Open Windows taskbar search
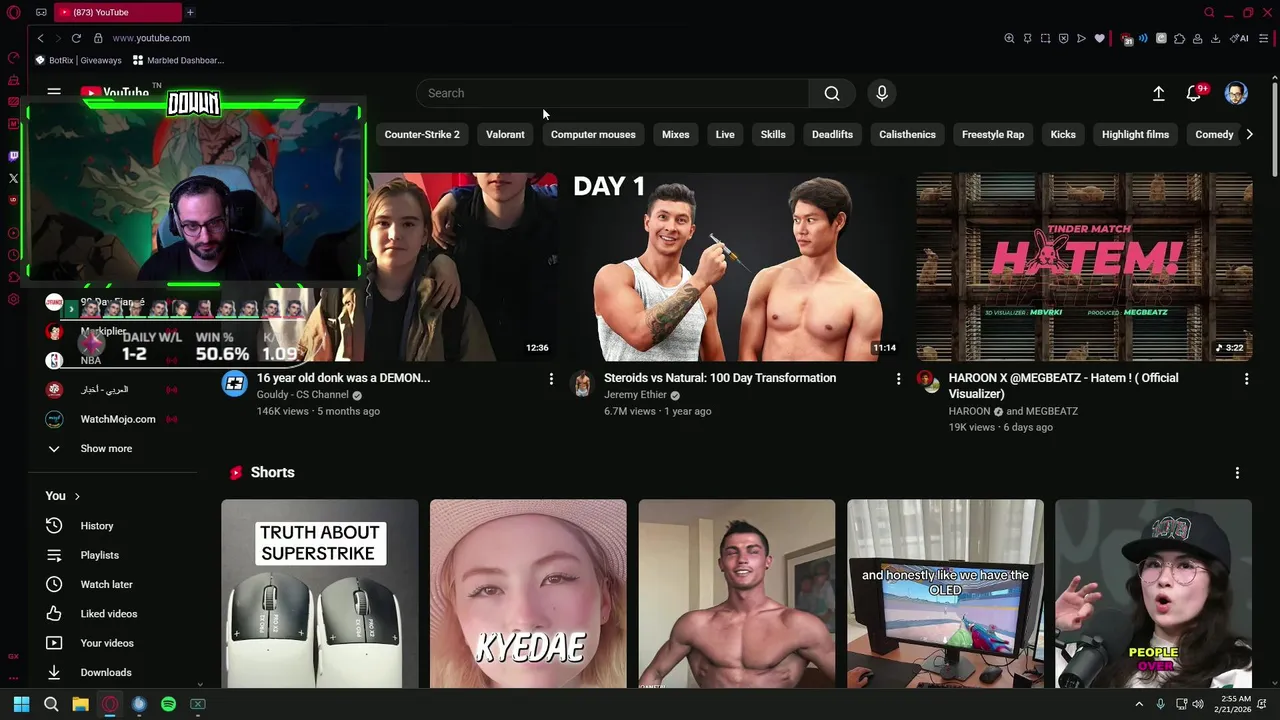The height and width of the screenshot is (720, 1280). [x=51, y=704]
